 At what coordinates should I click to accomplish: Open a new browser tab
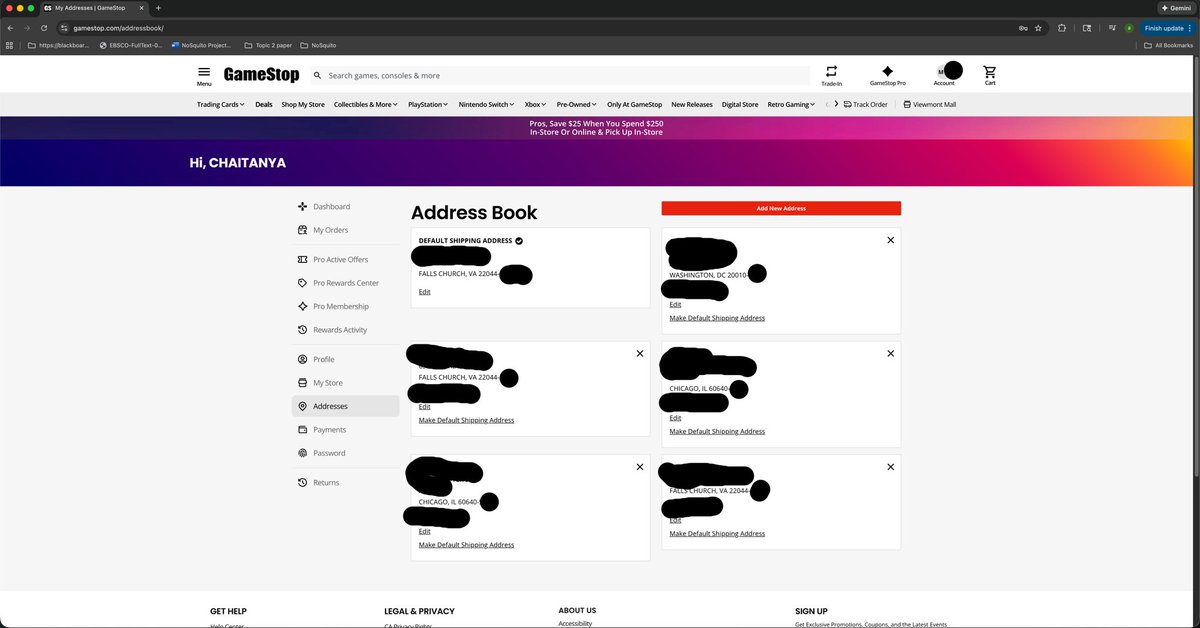click(158, 8)
